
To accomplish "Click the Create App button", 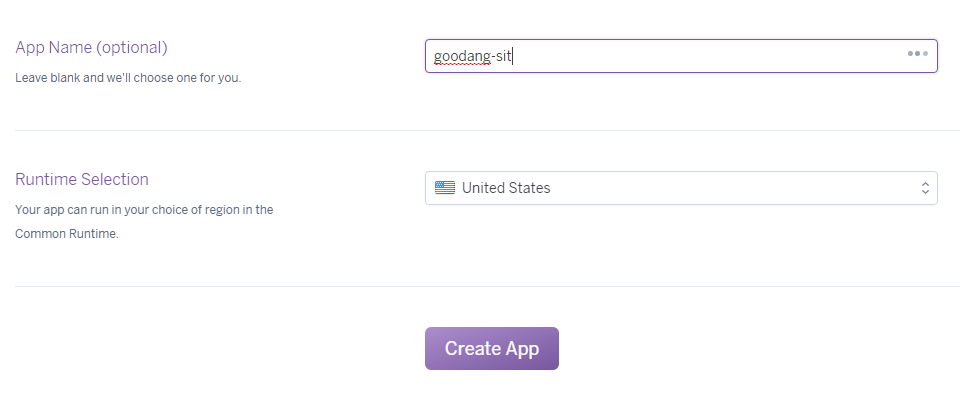I will (x=492, y=348).
